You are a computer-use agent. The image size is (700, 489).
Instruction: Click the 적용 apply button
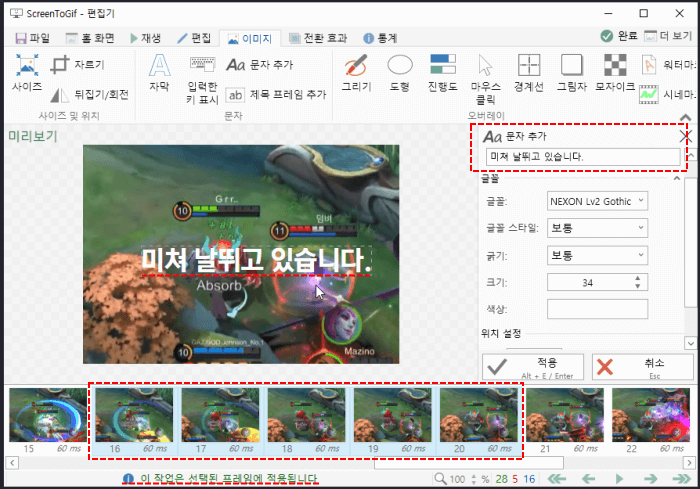533,367
